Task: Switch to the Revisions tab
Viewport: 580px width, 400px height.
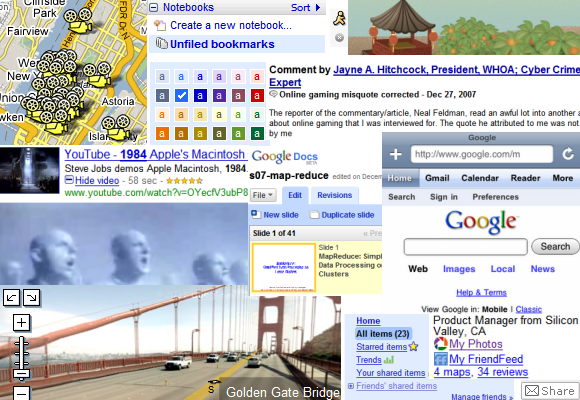Action: coord(334,195)
